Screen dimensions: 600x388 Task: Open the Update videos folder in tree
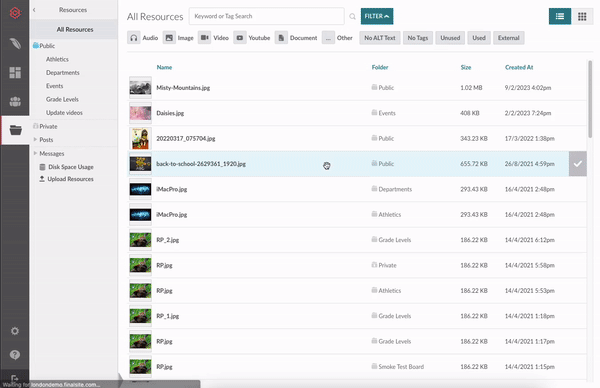coord(64,113)
